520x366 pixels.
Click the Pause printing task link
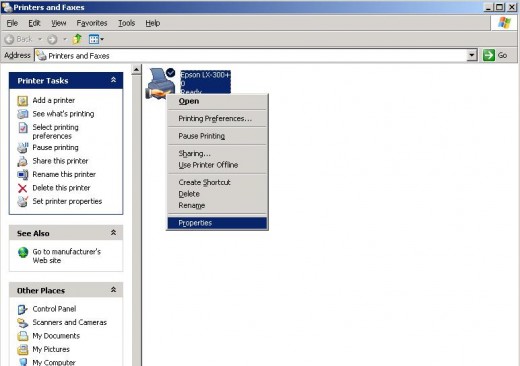coord(55,148)
